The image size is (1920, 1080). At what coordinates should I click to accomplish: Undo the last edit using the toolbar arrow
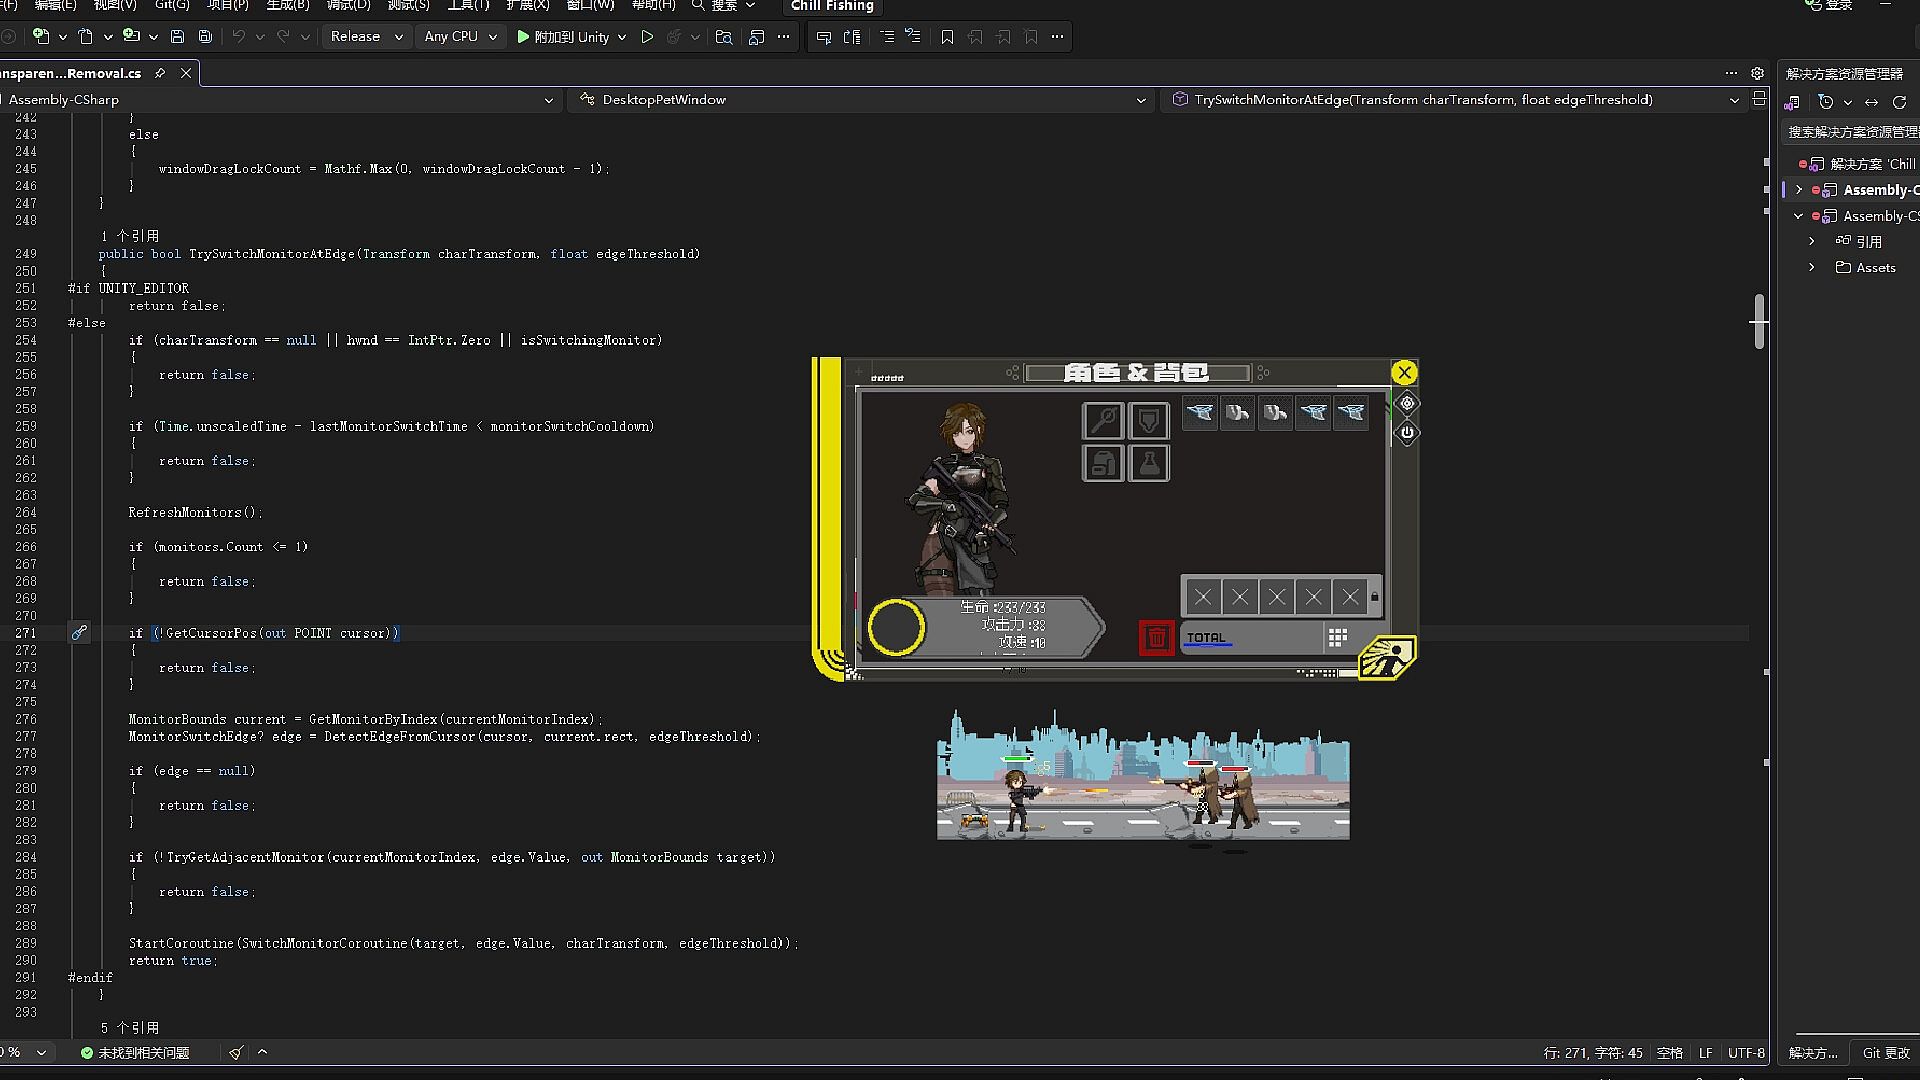click(x=239, y=37)
